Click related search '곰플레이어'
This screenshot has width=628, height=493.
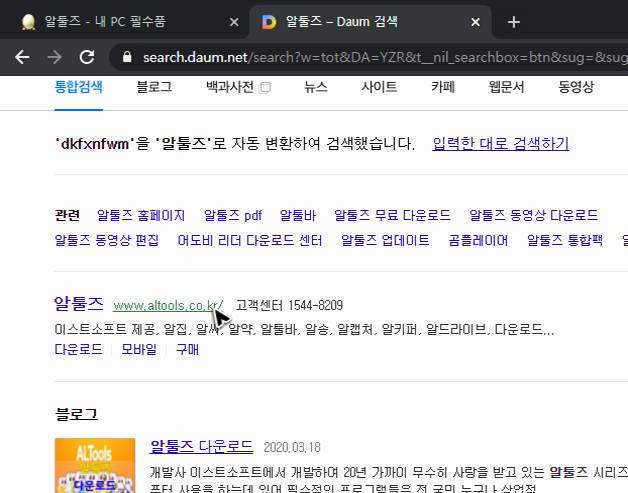(x=478, y=240)
